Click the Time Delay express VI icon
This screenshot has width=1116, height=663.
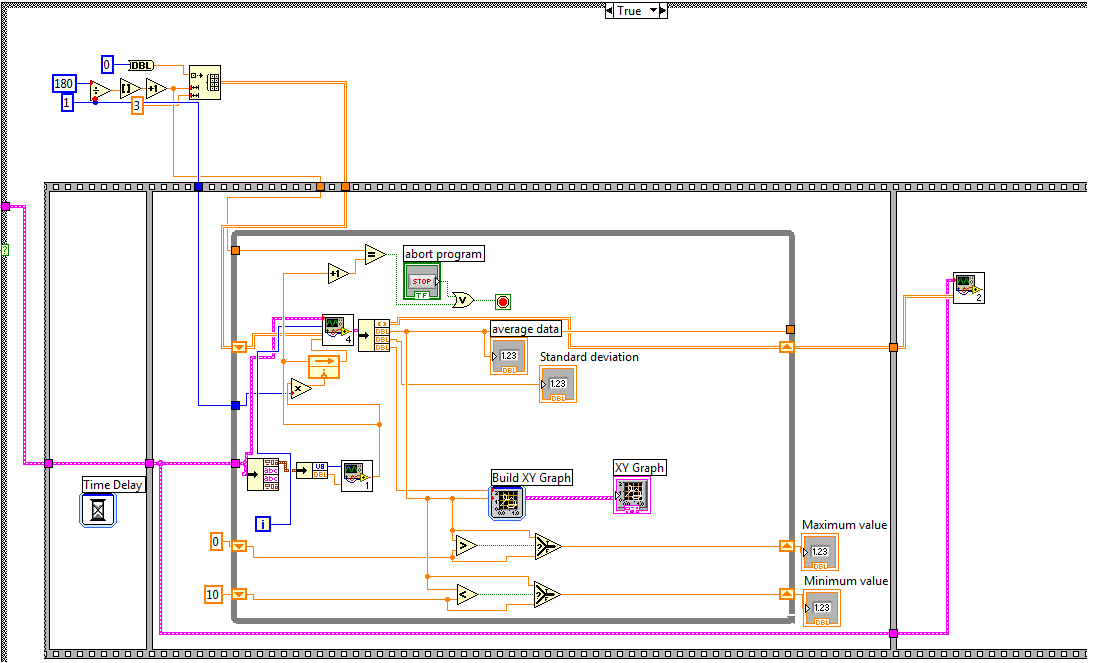pyautogui.click(x=98, y=509)
